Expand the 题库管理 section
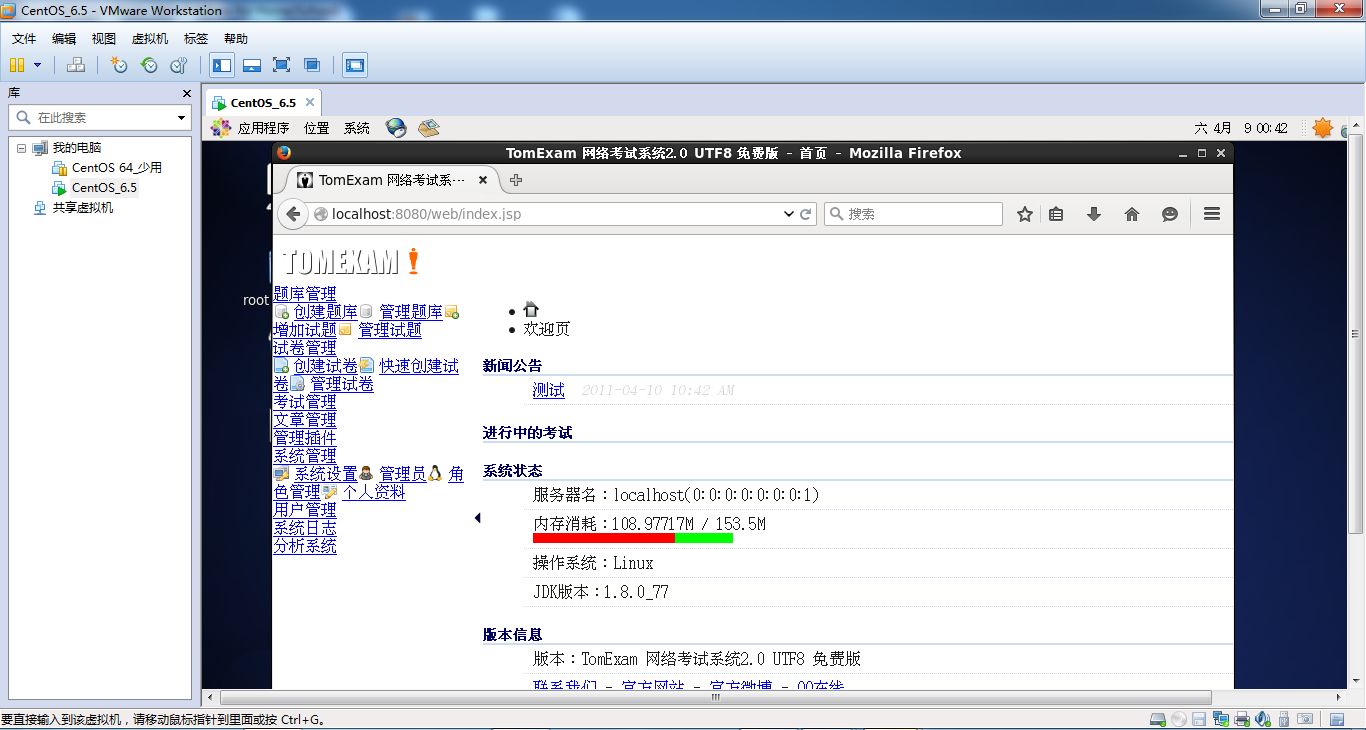This screenshot has height=730, width=1366. [x=305, y=294]
